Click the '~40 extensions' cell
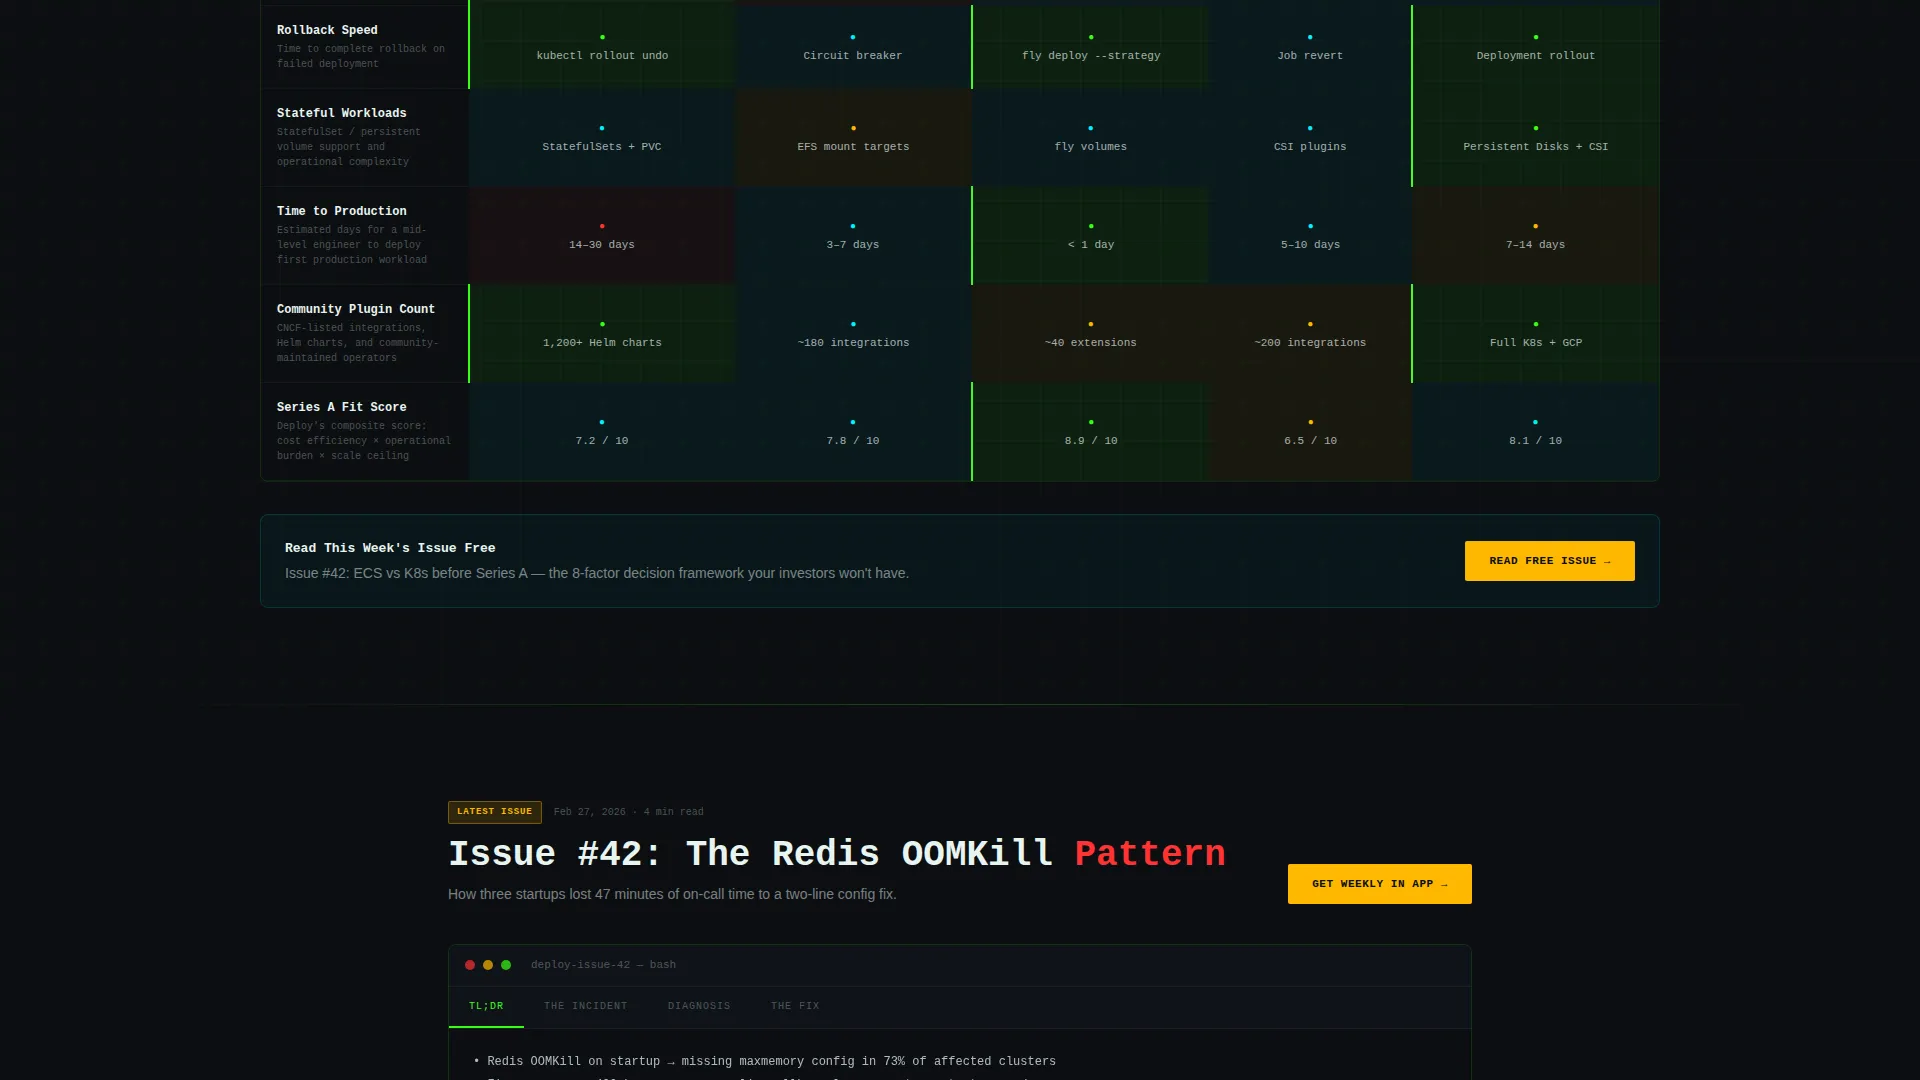The height and width of the screenshot is (1080, 1920). (x=1091, y=333)
